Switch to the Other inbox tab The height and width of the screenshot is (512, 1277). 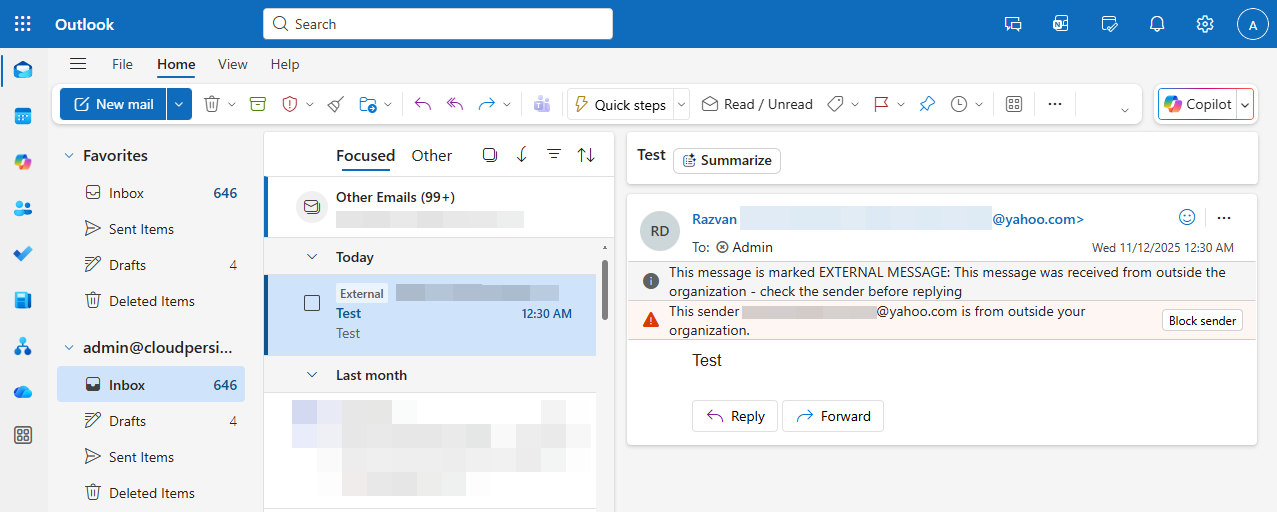431,155
